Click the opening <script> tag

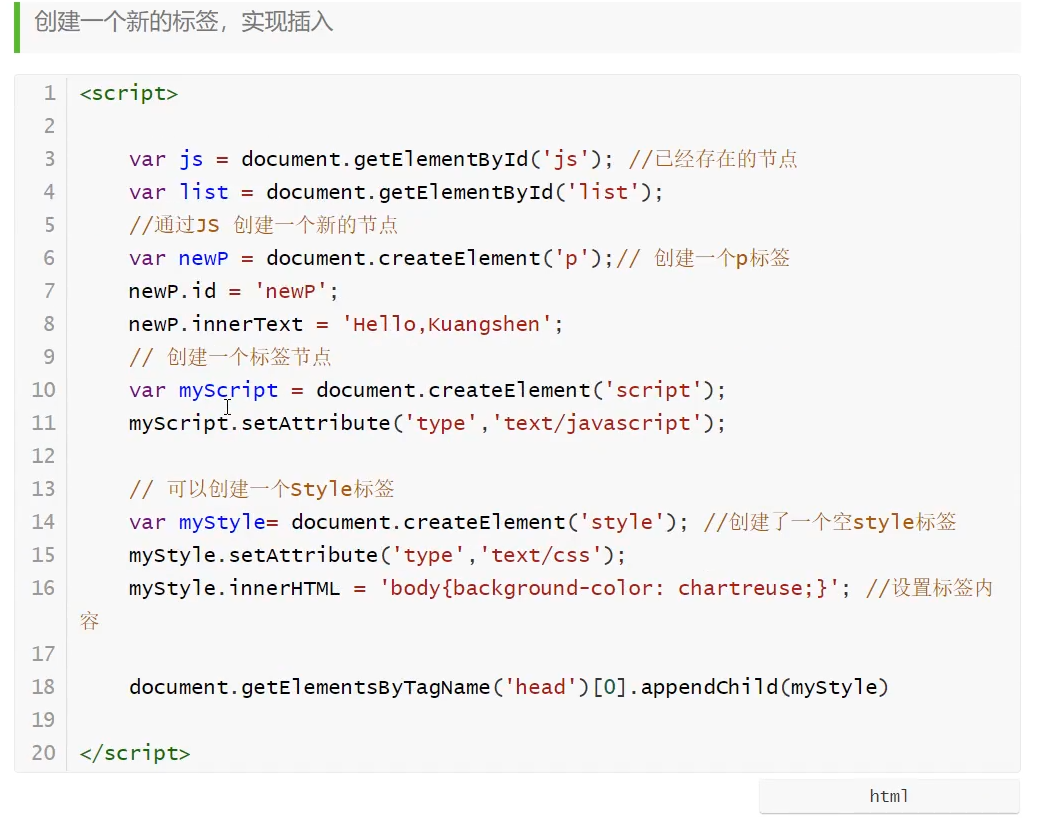coord(129,93)
